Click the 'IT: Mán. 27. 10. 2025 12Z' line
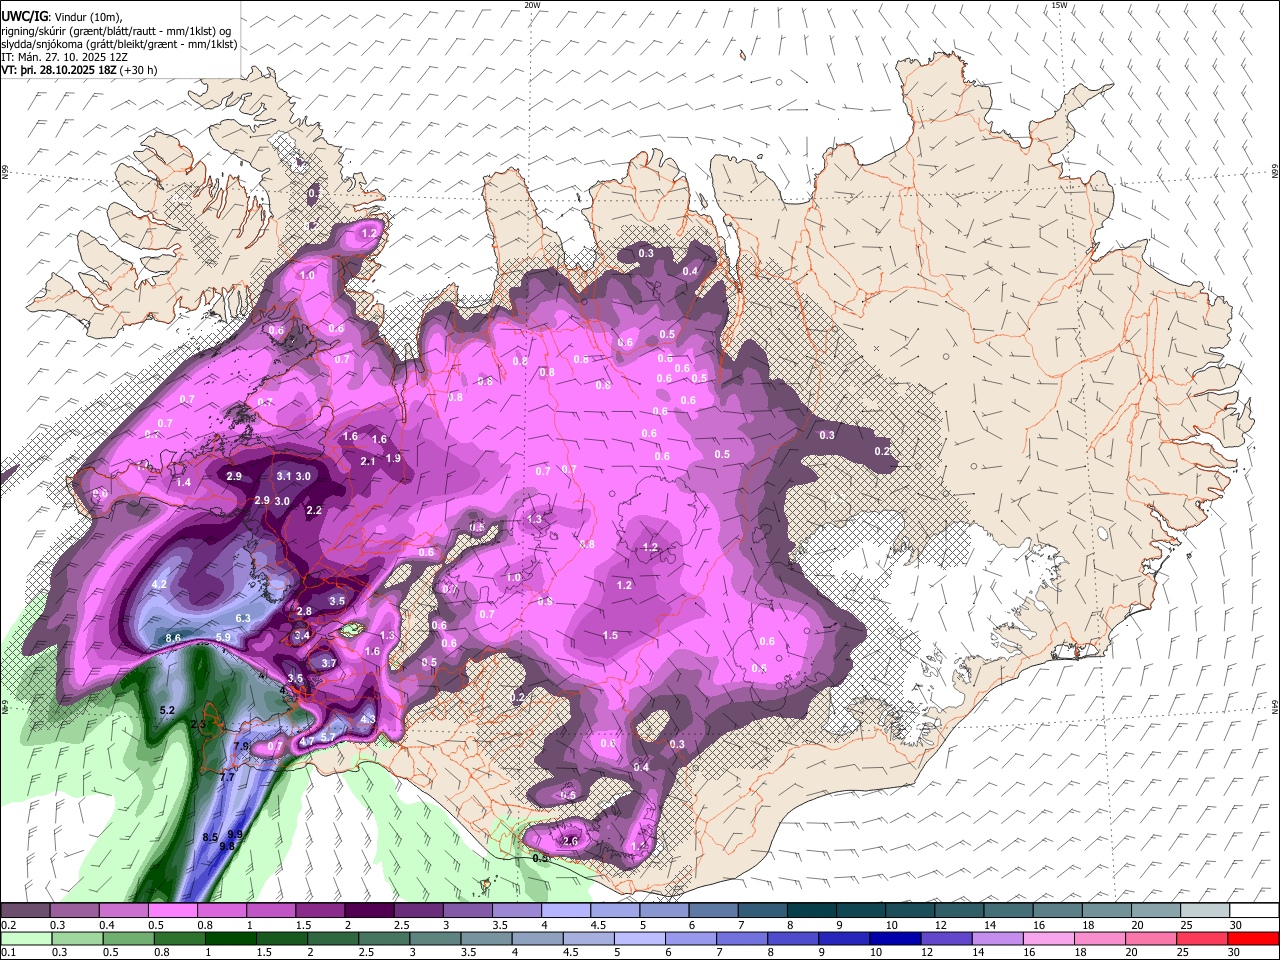 [x=64, y=57]
